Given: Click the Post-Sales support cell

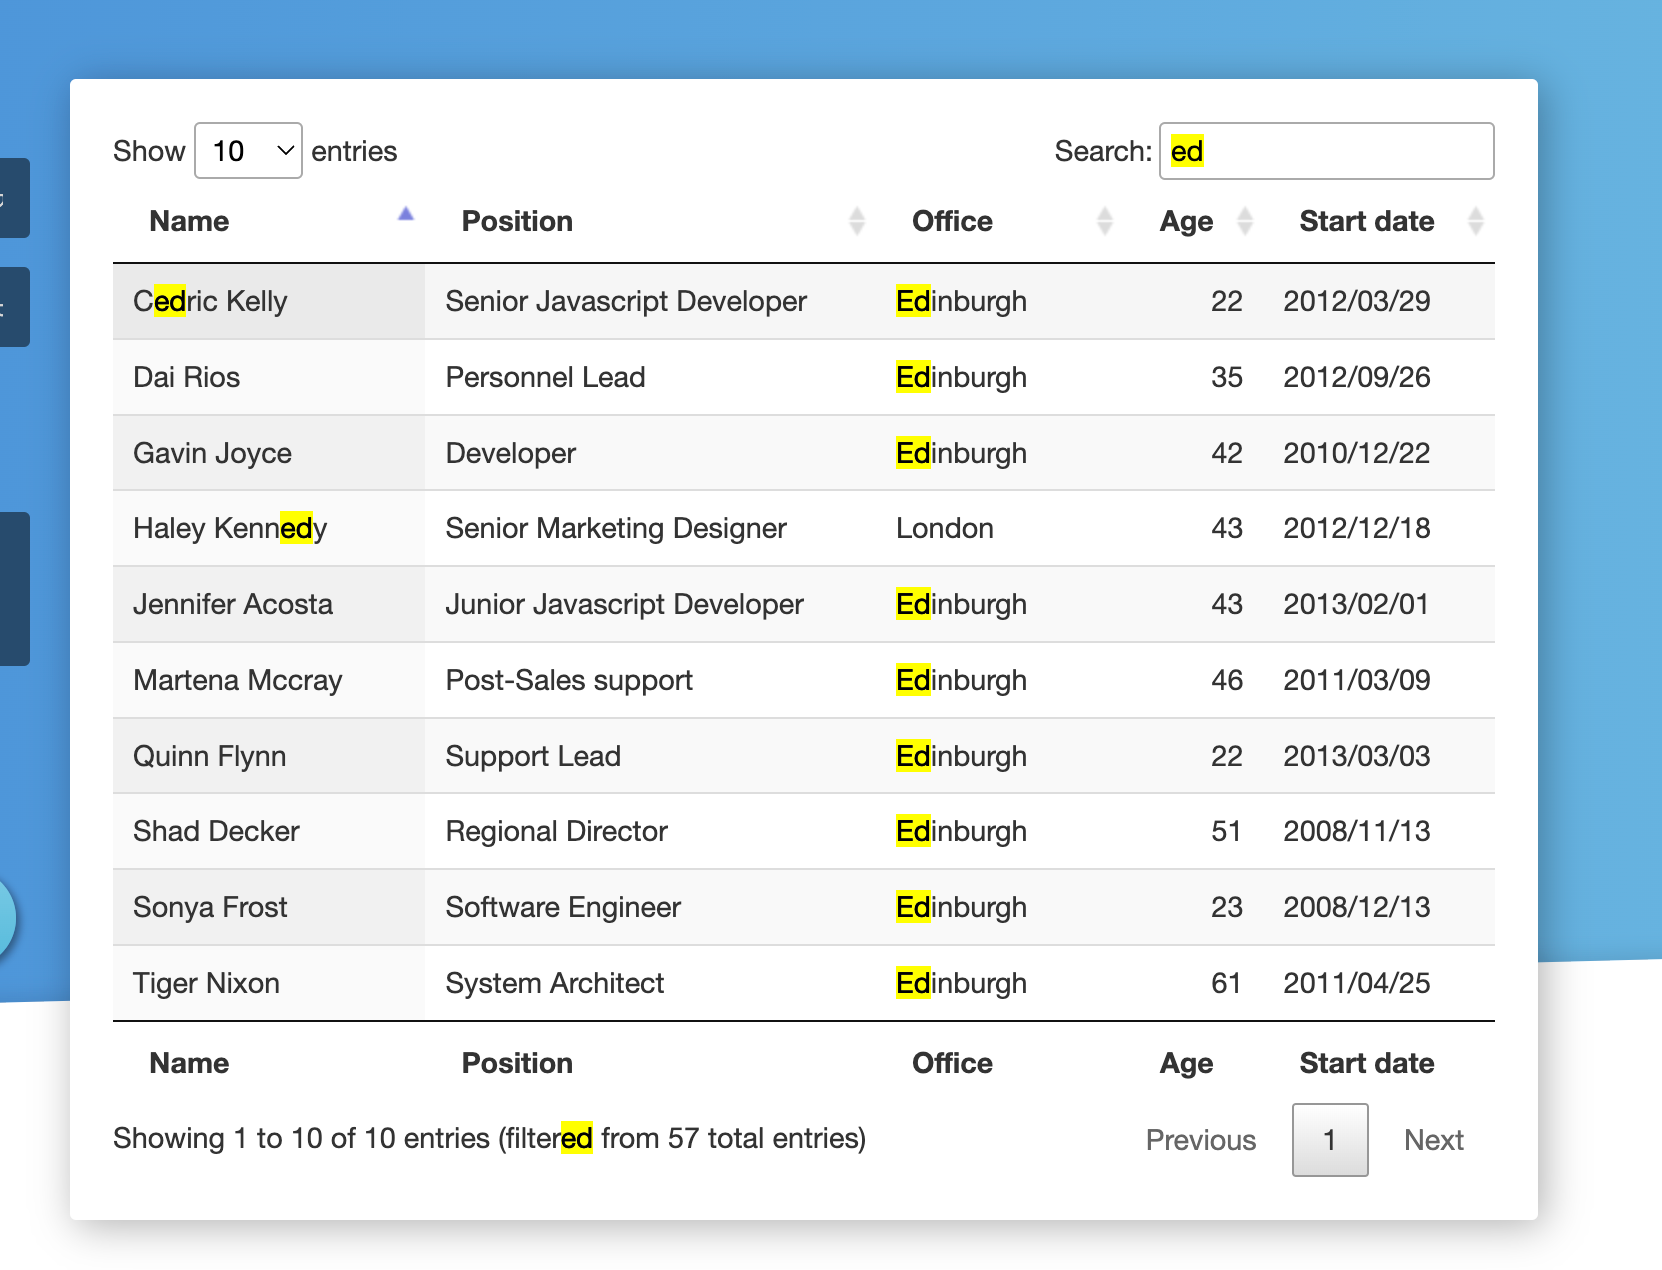Looking at the screenshot, I should coord(650,680).
